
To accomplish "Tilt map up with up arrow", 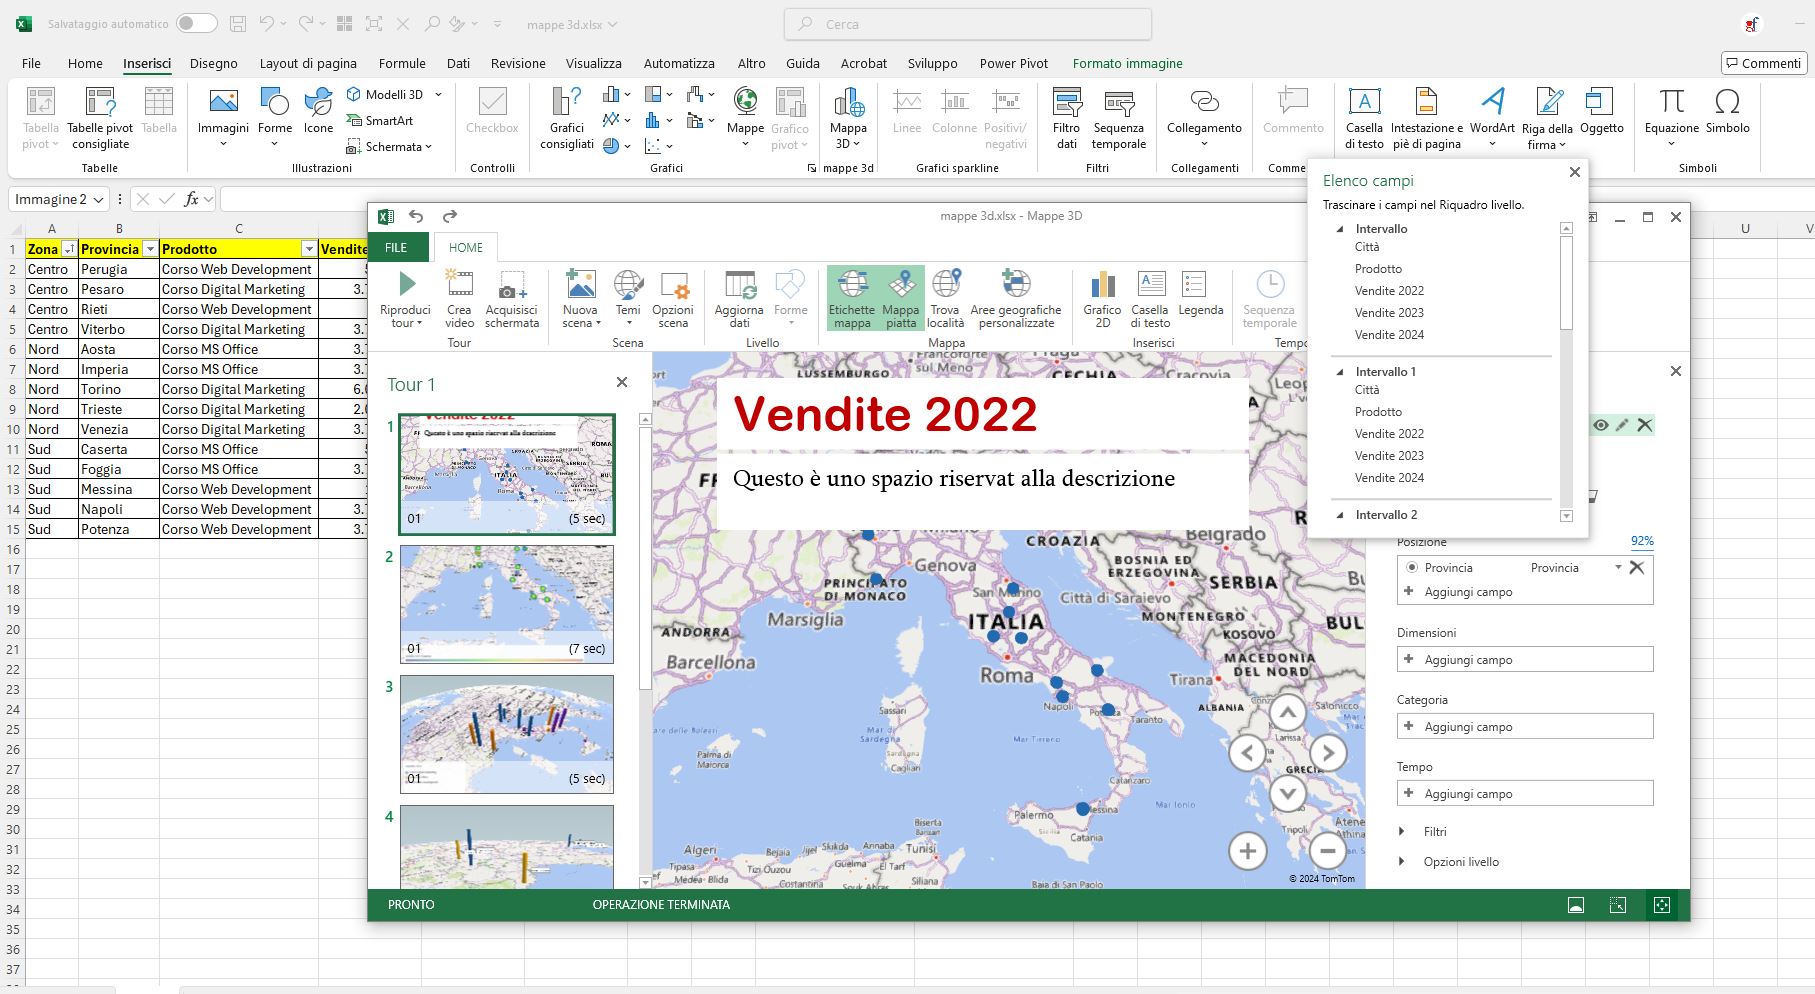I will point(1287,713).
